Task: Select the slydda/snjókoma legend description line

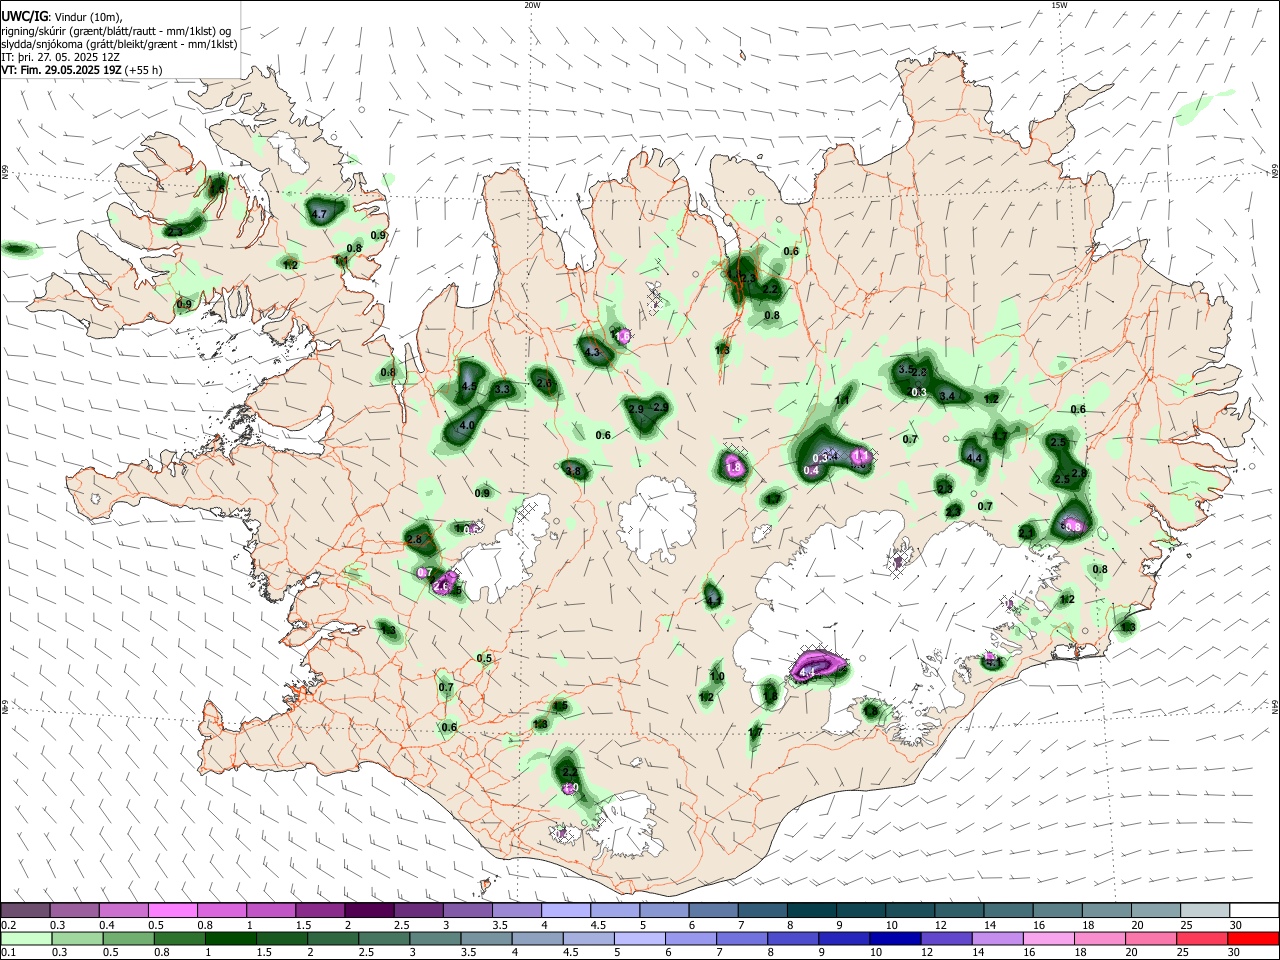Action: point(119,44)
